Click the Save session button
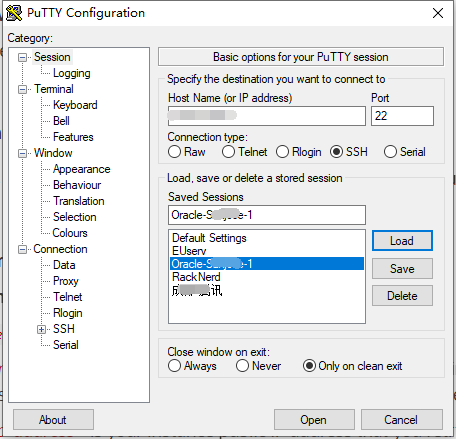 (402, 269)
